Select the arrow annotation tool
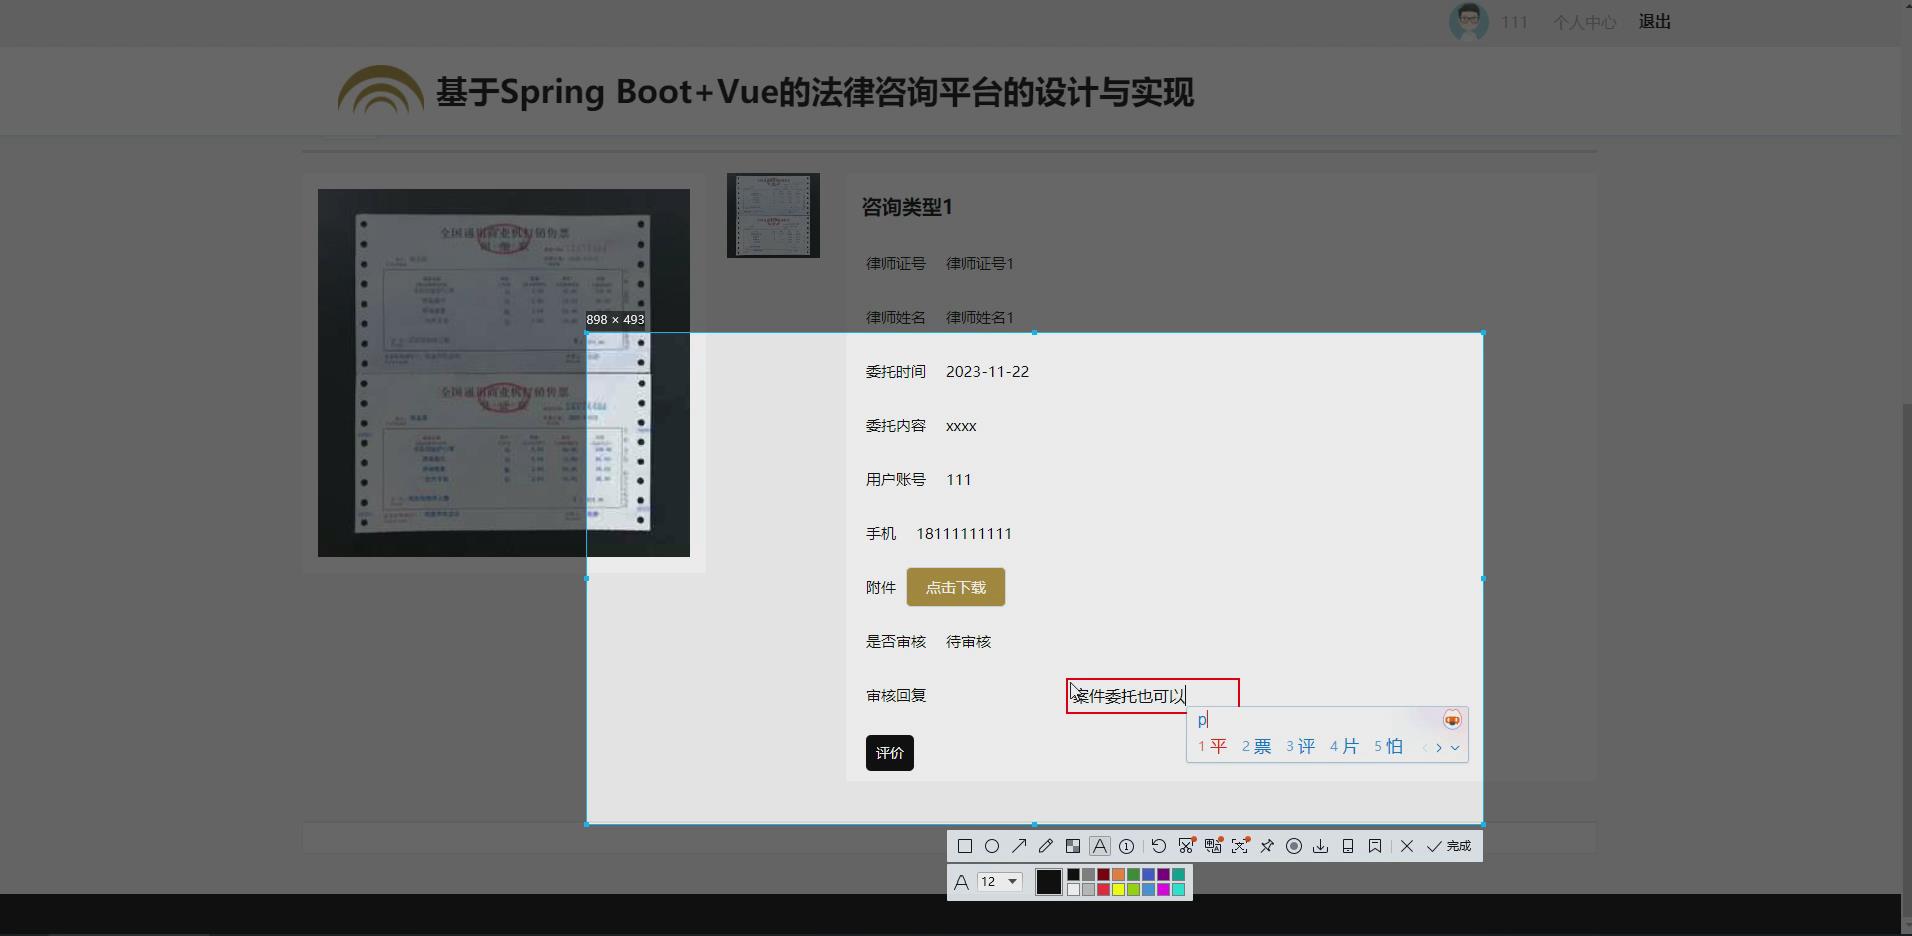The image size is (1912, 936). click(x=1018, y=846)
